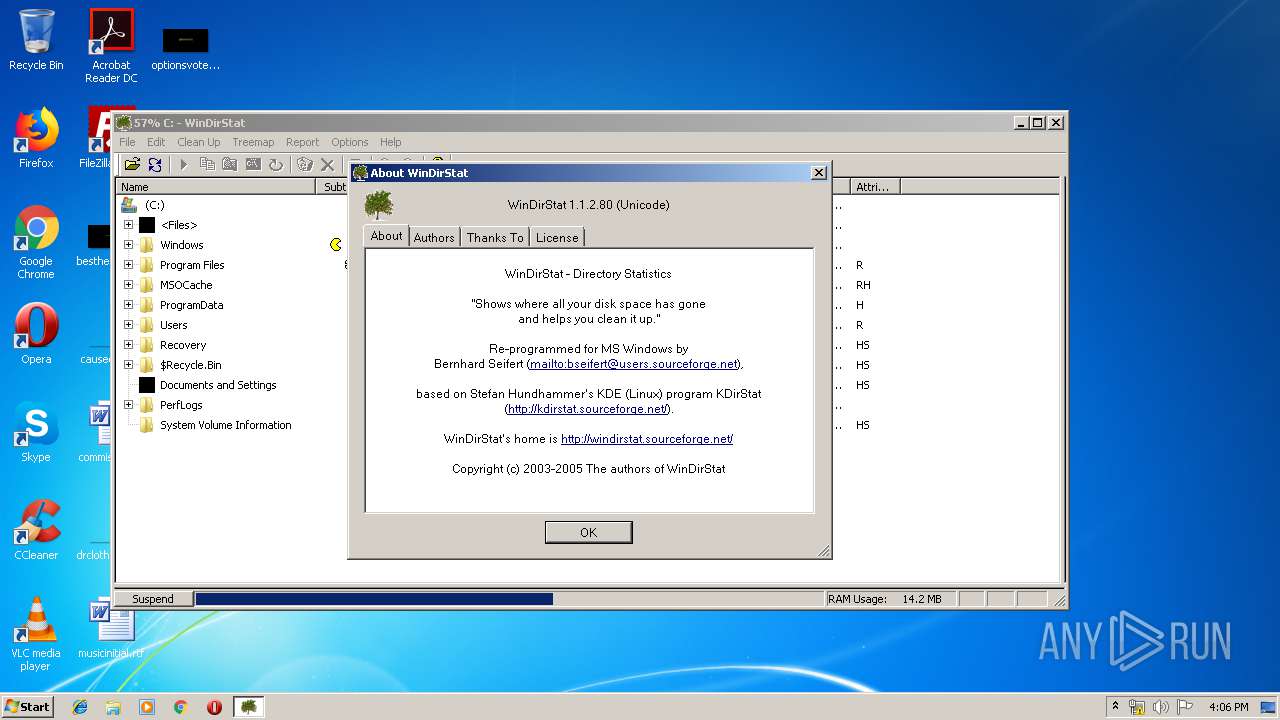Show hidden tray icons arrow
The height and width of the screenshot is (720, 1280).
point(1115,707)
